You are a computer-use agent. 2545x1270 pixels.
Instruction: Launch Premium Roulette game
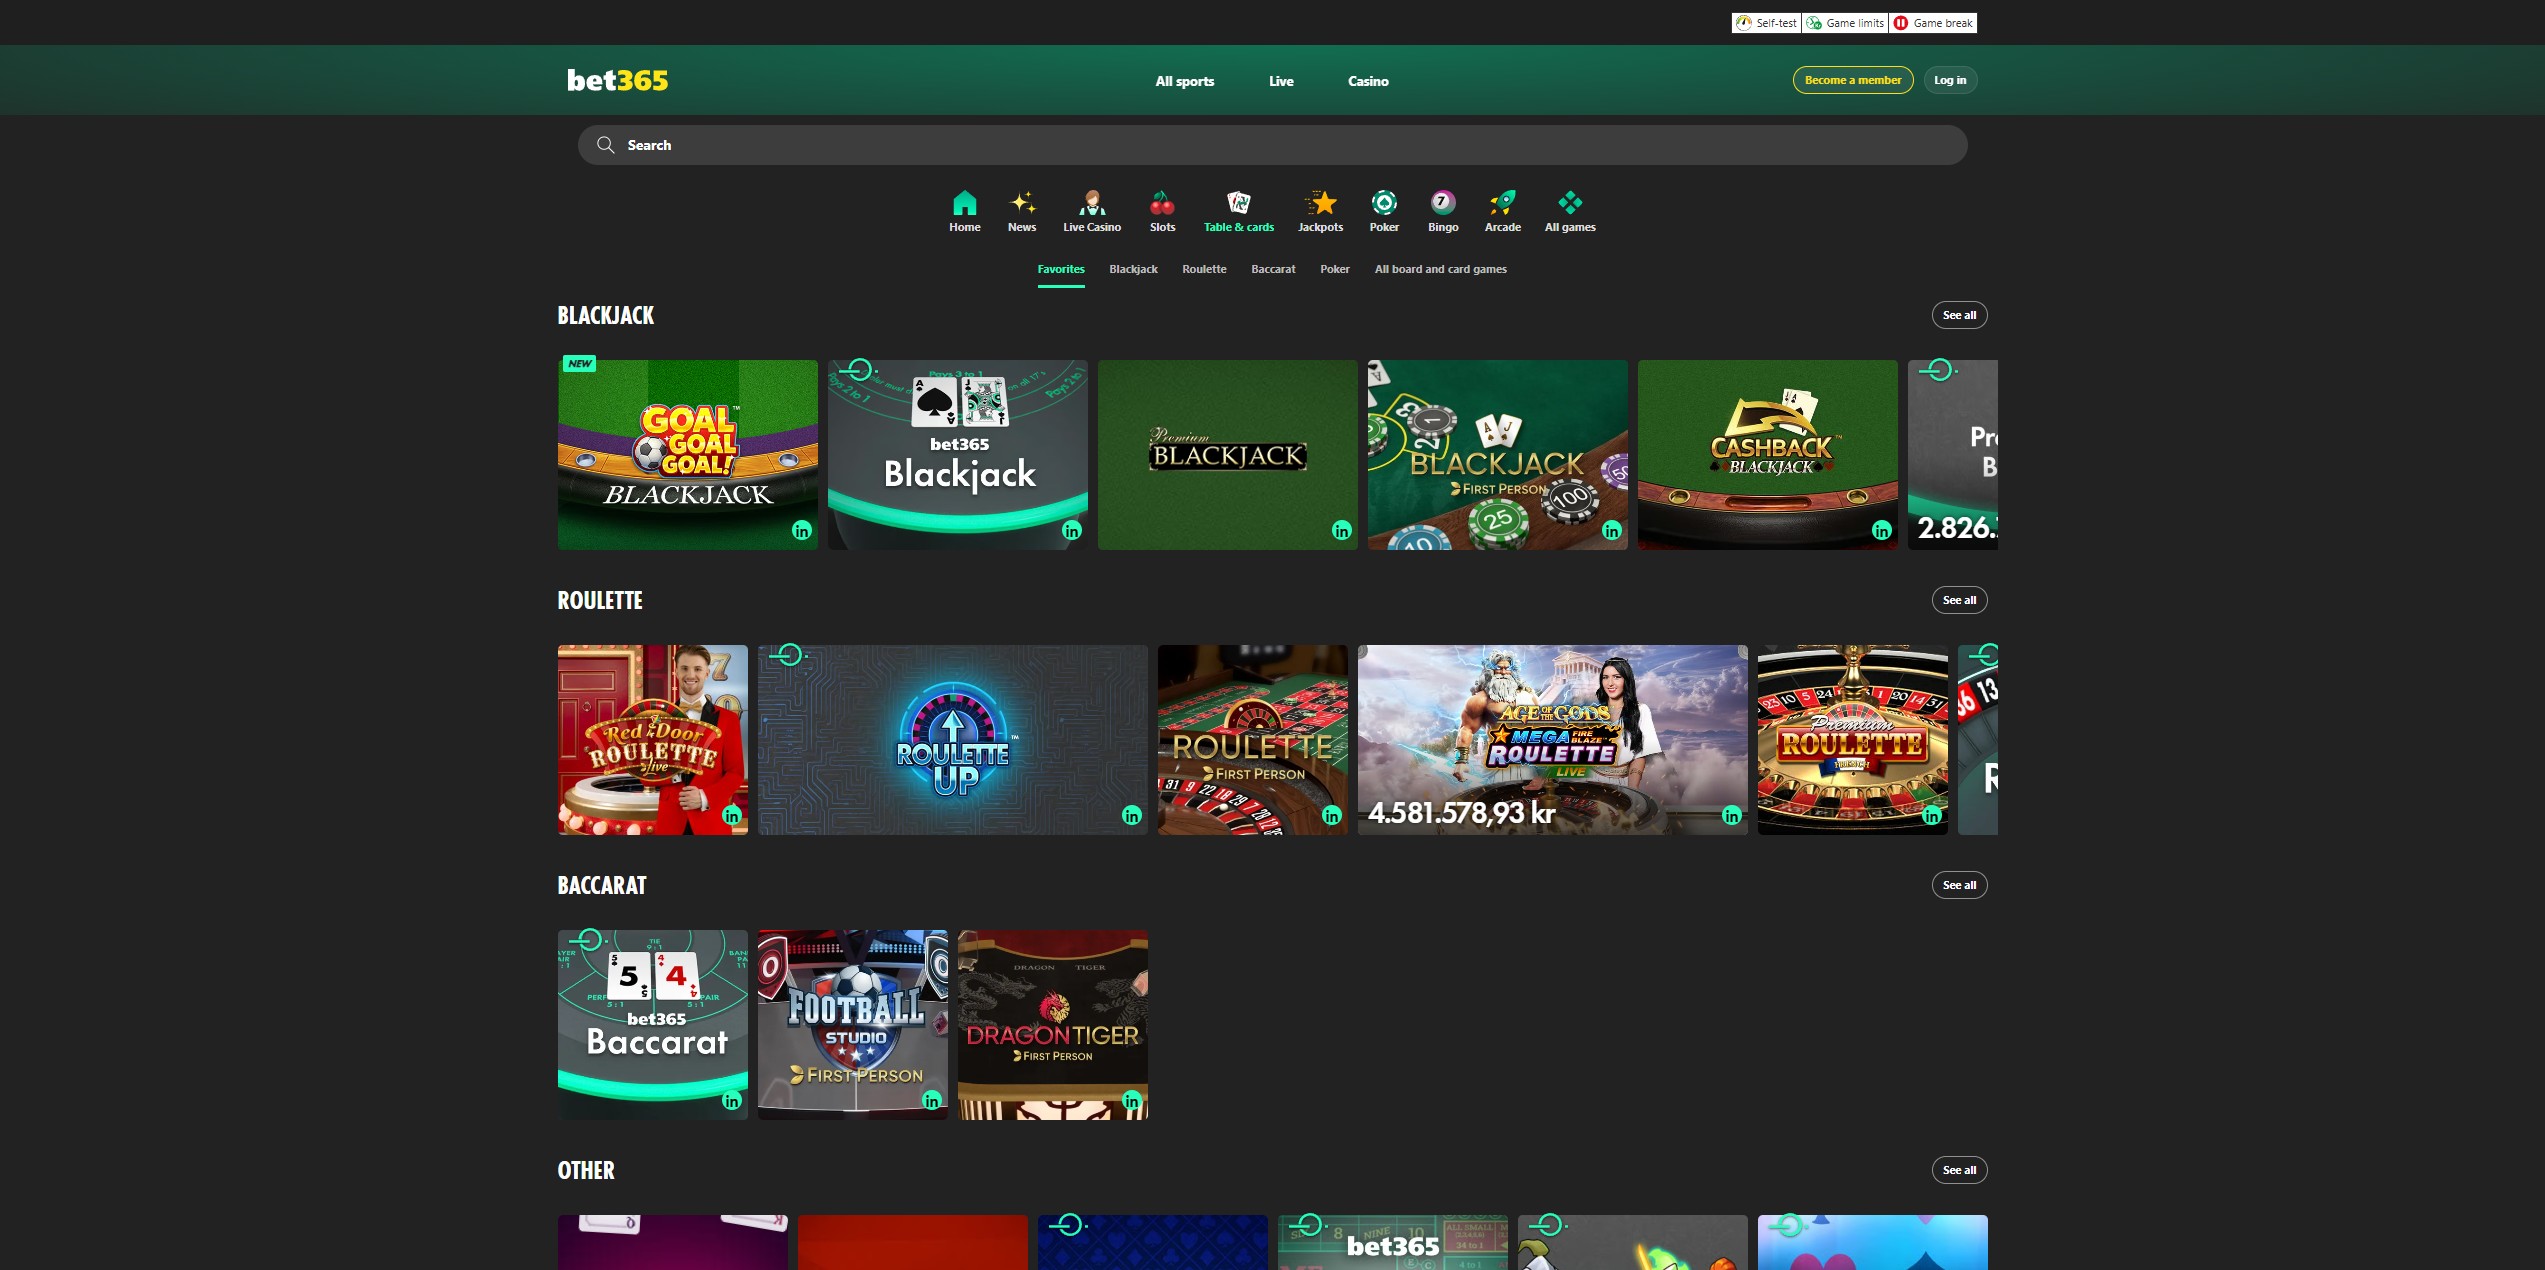coord(1852,740)
